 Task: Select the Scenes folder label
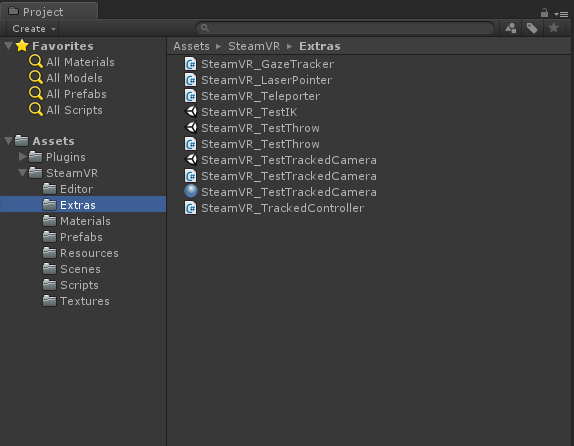click(x=80, y=269)
